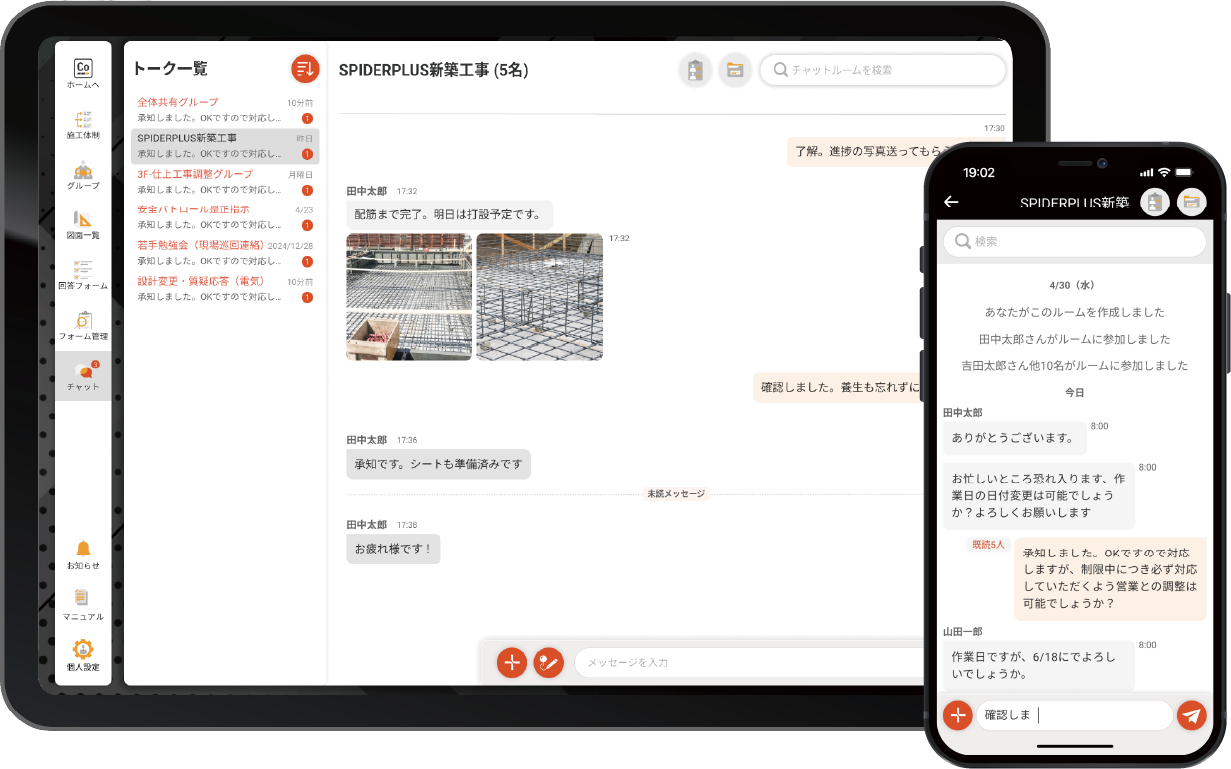Tap the album folder icon in phone header
The height and width of the screenshot is (769, 1231).
(1191, 202)
